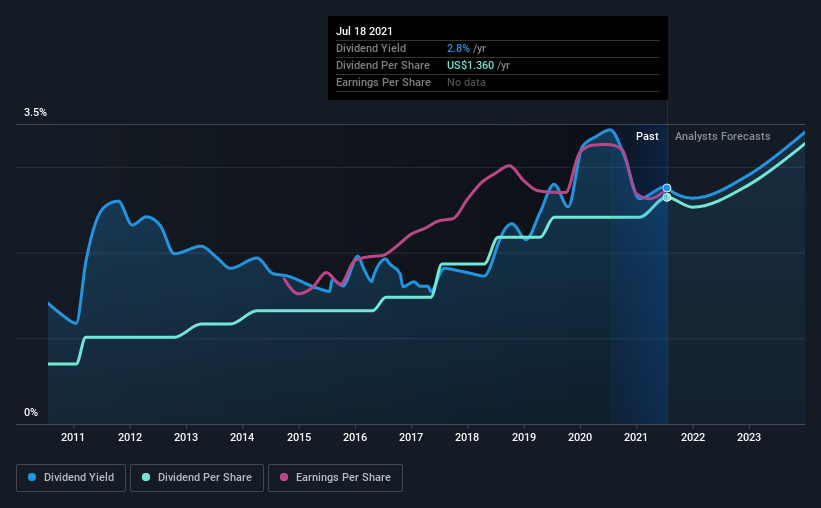Click the Dividend Per Share tooltip row label
The image size is (821, 508).
(383, 65)
